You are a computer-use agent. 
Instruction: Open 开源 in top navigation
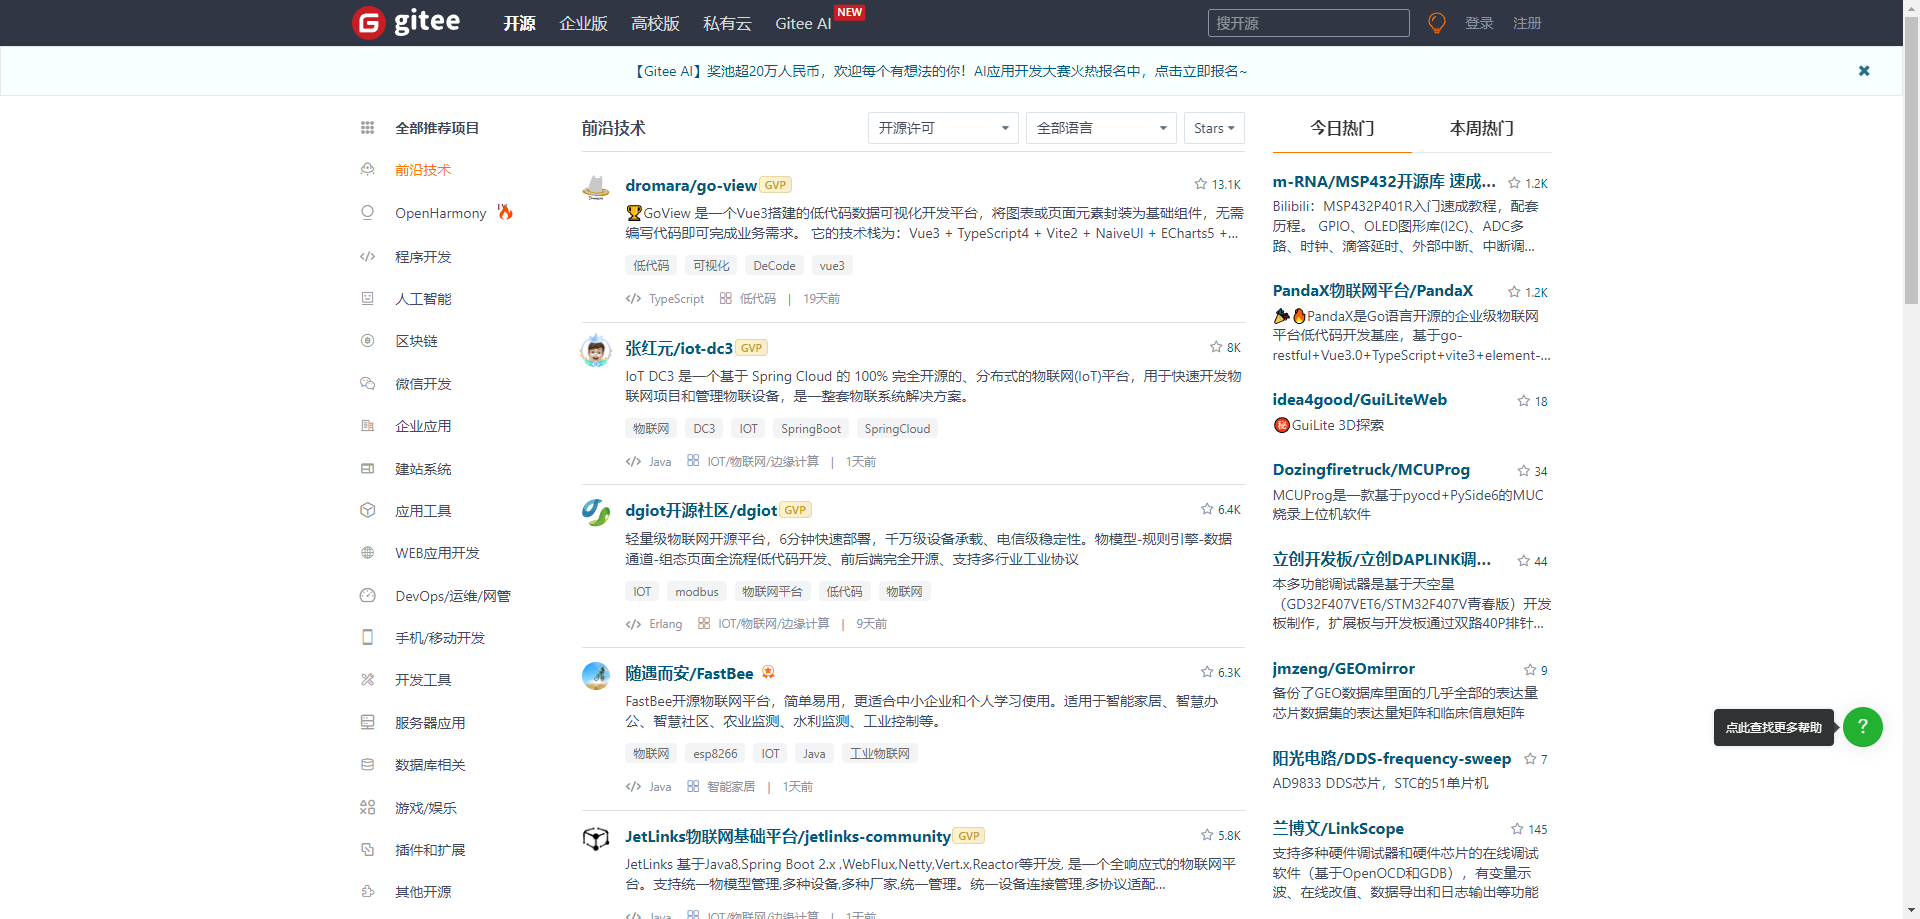(519, 23)
